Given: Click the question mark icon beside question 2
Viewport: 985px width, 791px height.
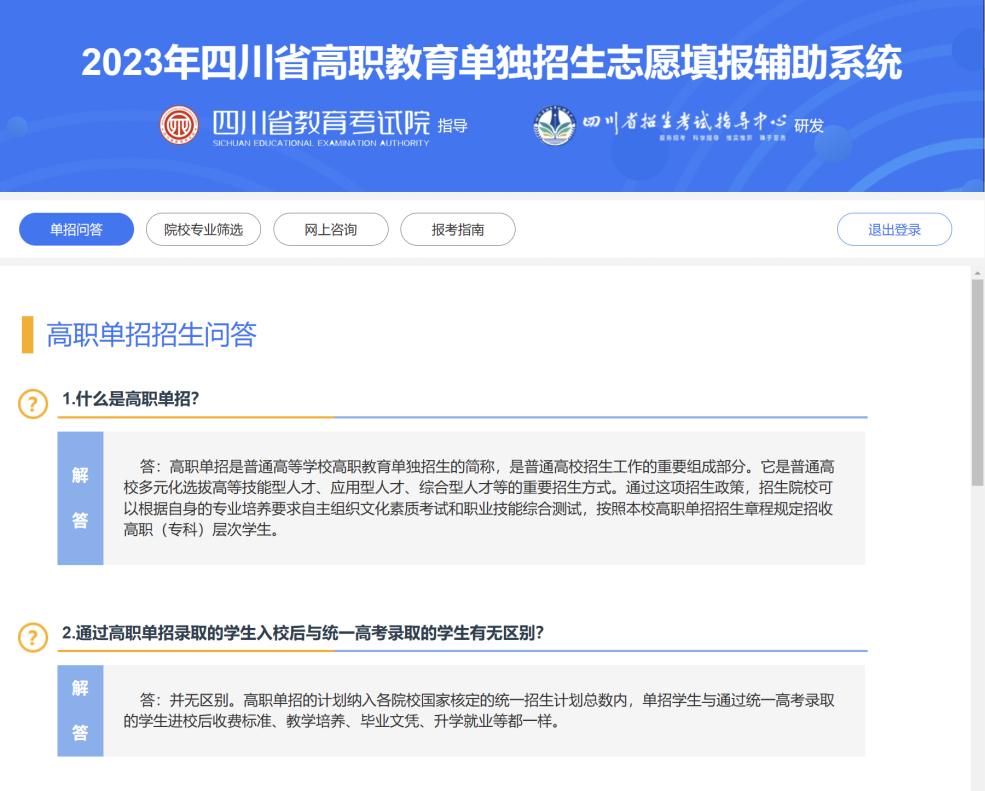Looking at the screenshot, I should 33,637.
